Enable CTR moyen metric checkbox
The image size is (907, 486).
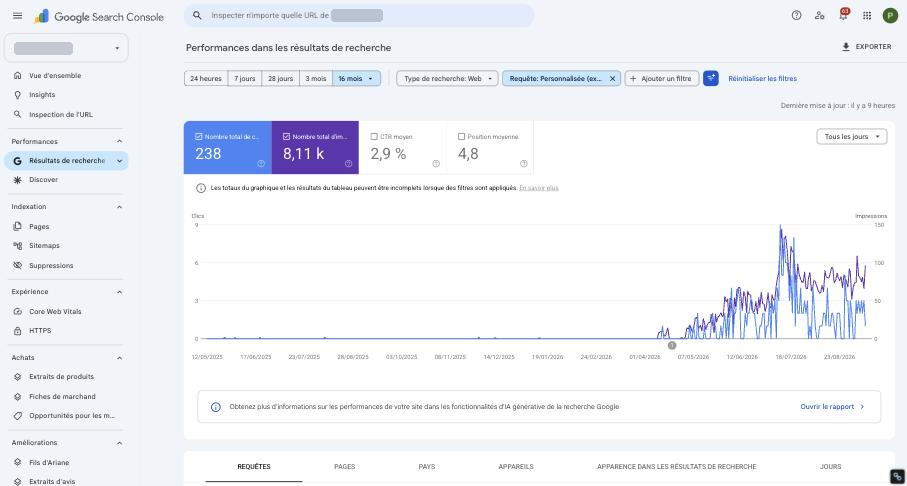(x=374, y=137)
